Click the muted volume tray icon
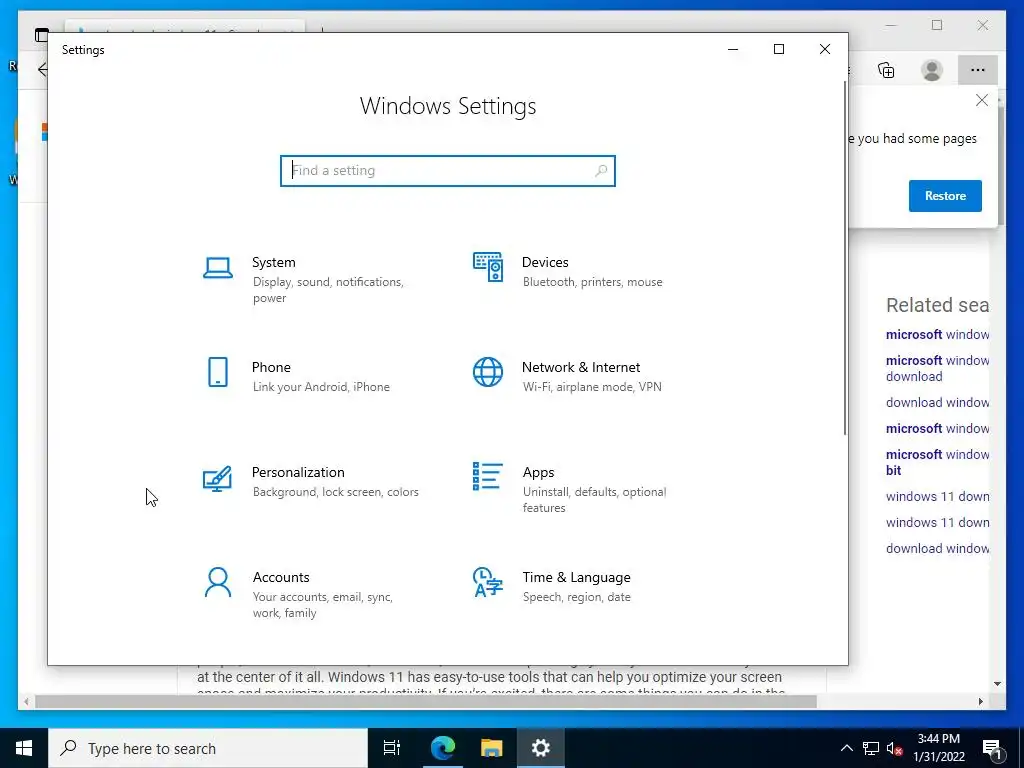1024x768 pixels. (x=894, y=748)
